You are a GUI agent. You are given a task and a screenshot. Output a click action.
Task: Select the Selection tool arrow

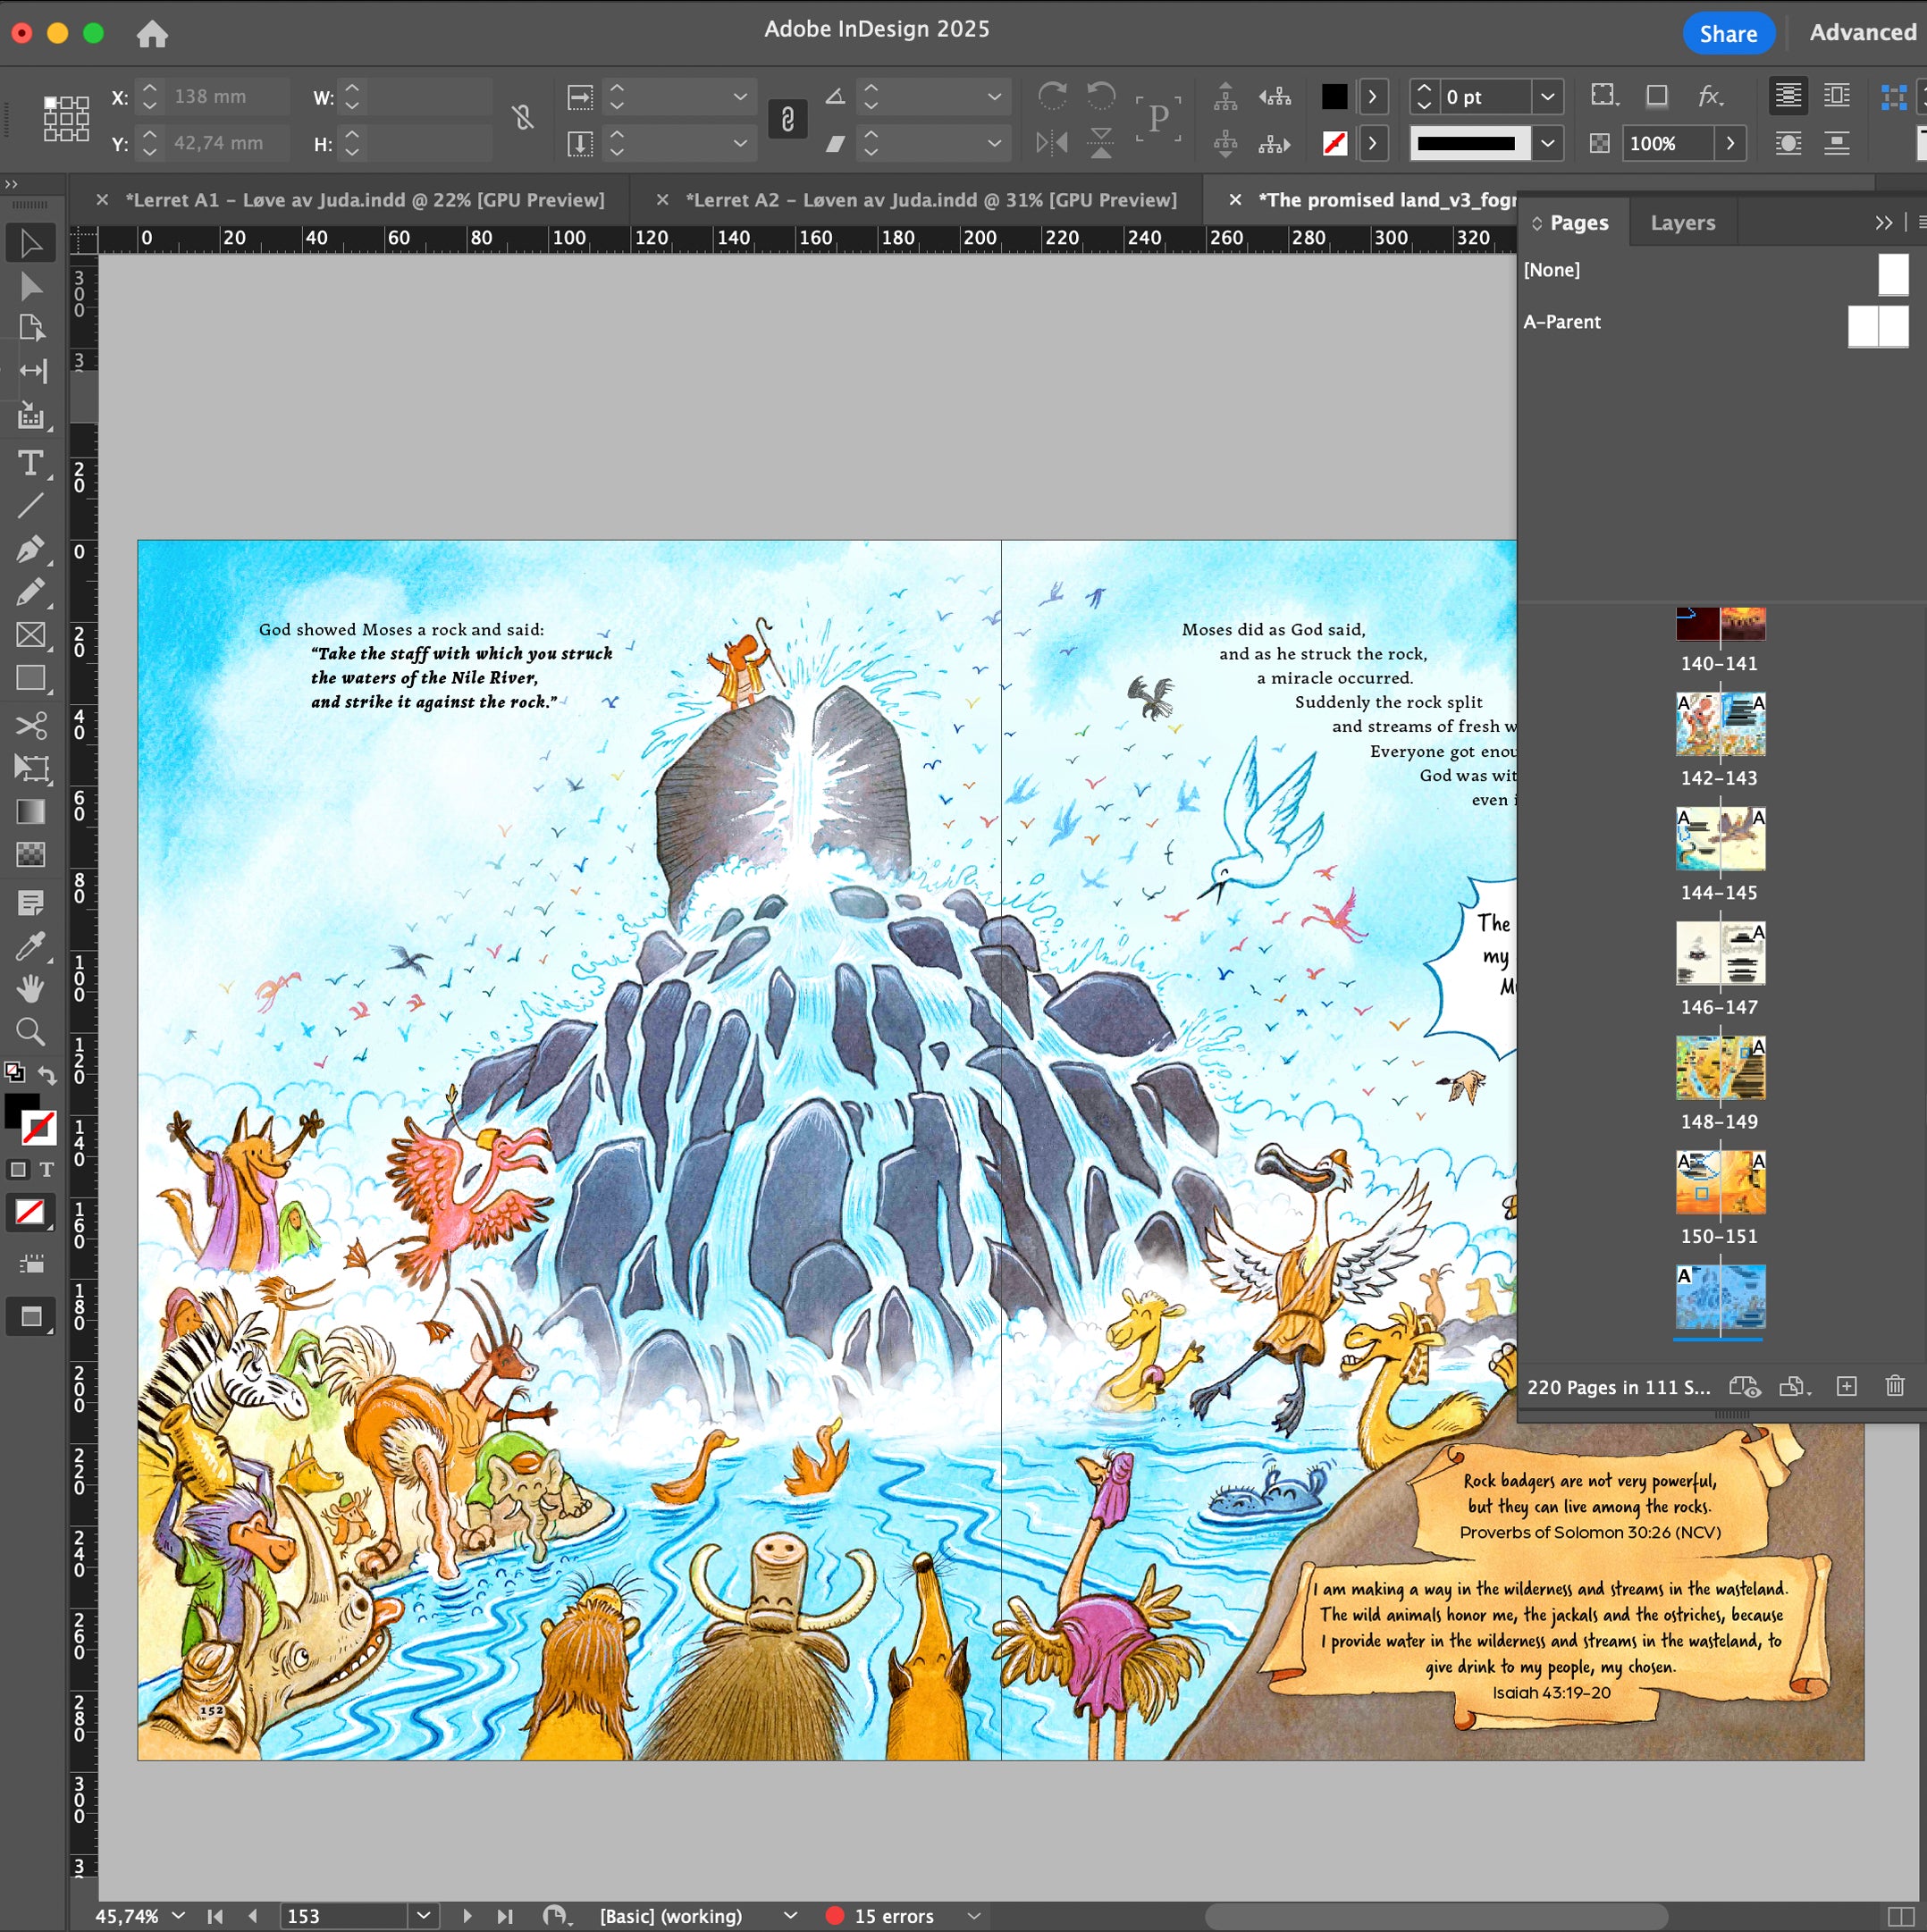tap(31, 243)
